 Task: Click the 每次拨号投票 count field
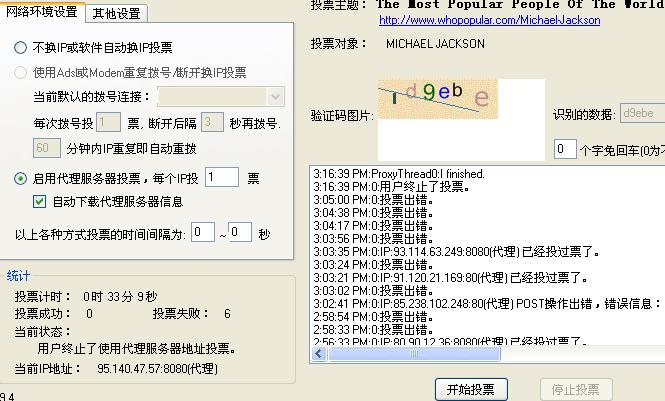108,123
